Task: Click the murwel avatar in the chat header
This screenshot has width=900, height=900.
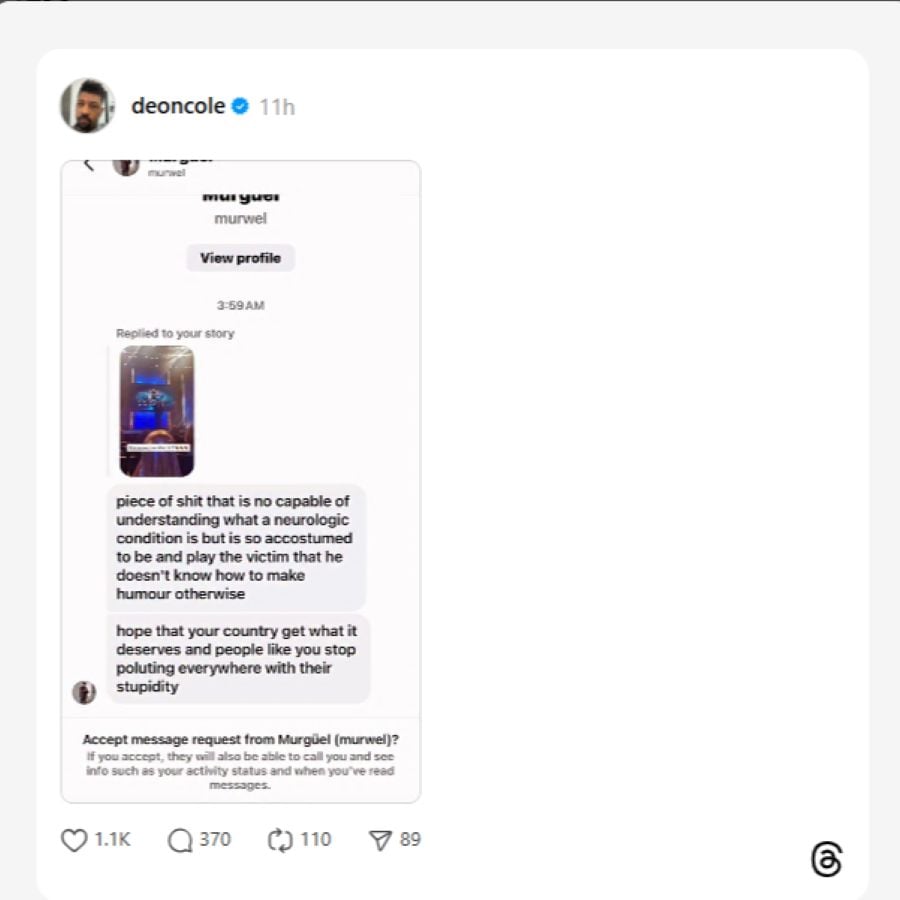Action: point(126,167)
